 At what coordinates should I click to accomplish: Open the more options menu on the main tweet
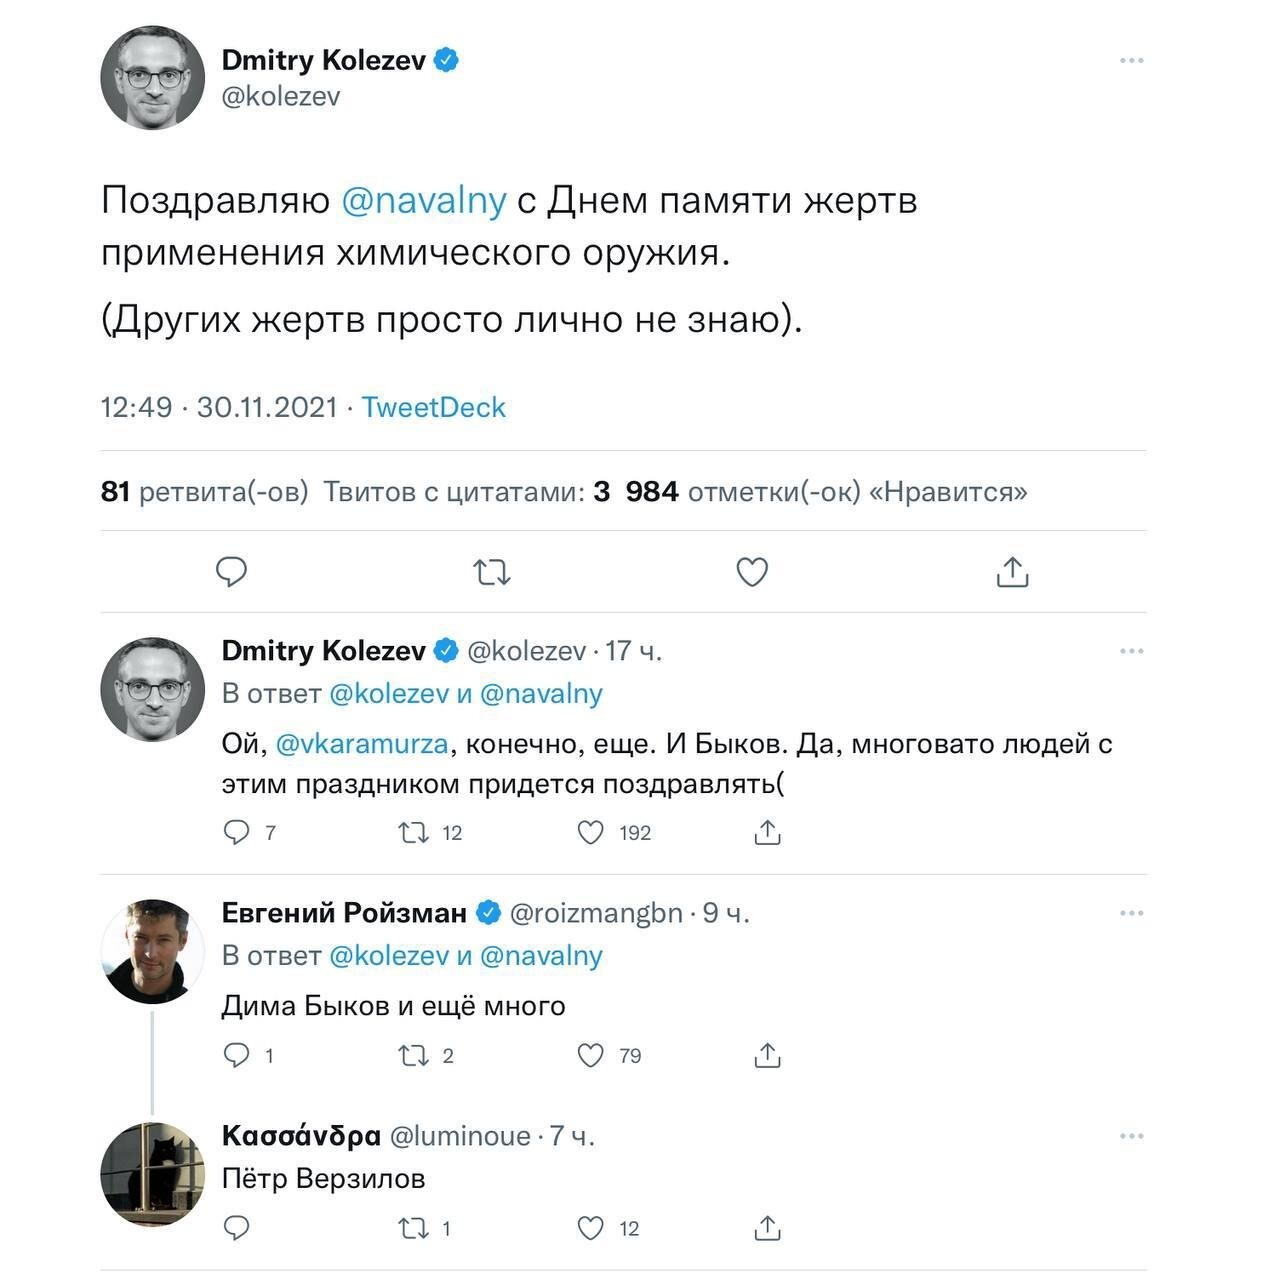pyautogui.click(x=1132, y=61)
